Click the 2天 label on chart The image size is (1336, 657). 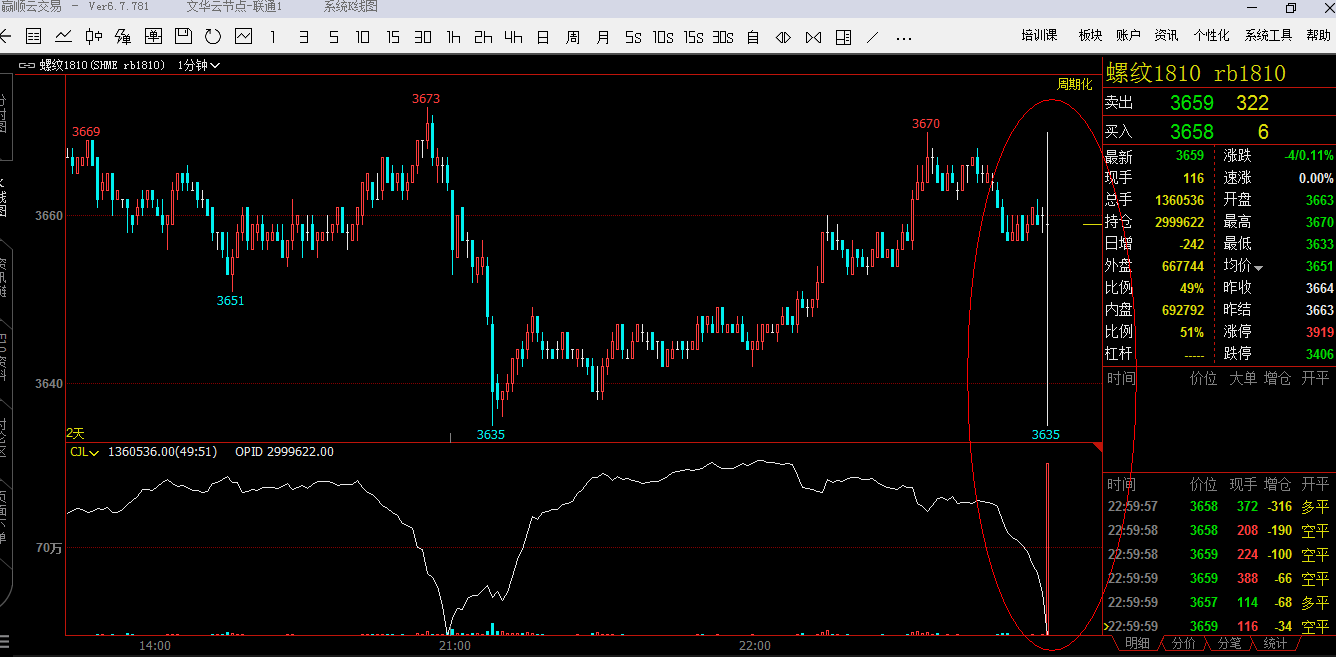[75, 433]
